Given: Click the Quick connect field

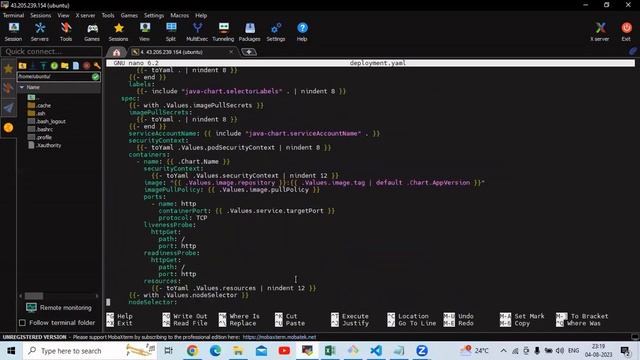Looking at the screenshot, I should (x=51, y=51).
